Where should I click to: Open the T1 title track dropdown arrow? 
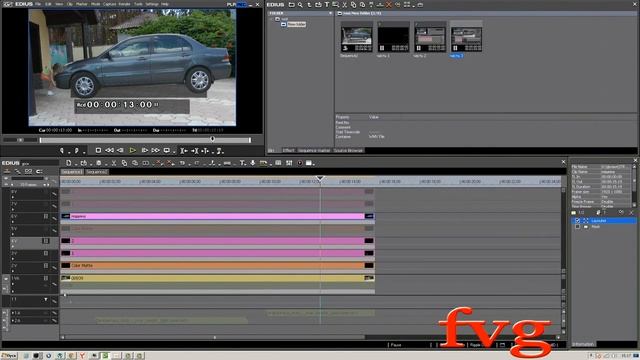pyautogui.click(x=46, y=300)
